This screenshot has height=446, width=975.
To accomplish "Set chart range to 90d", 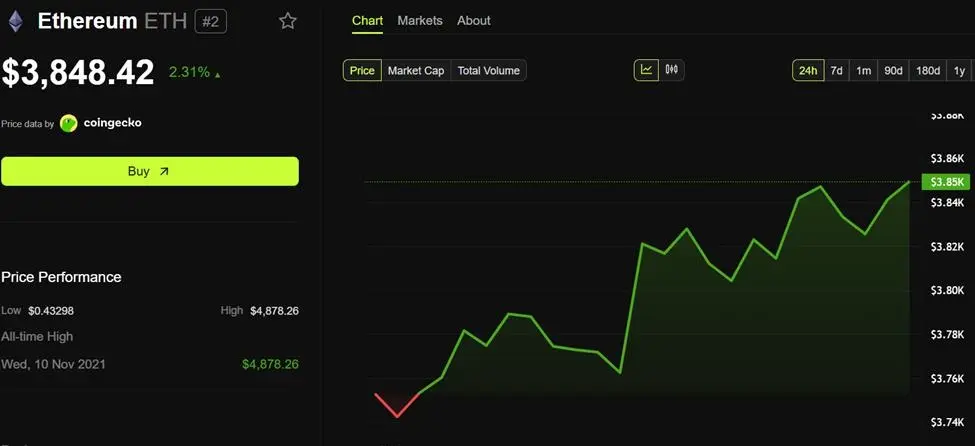I will [894, 70].
